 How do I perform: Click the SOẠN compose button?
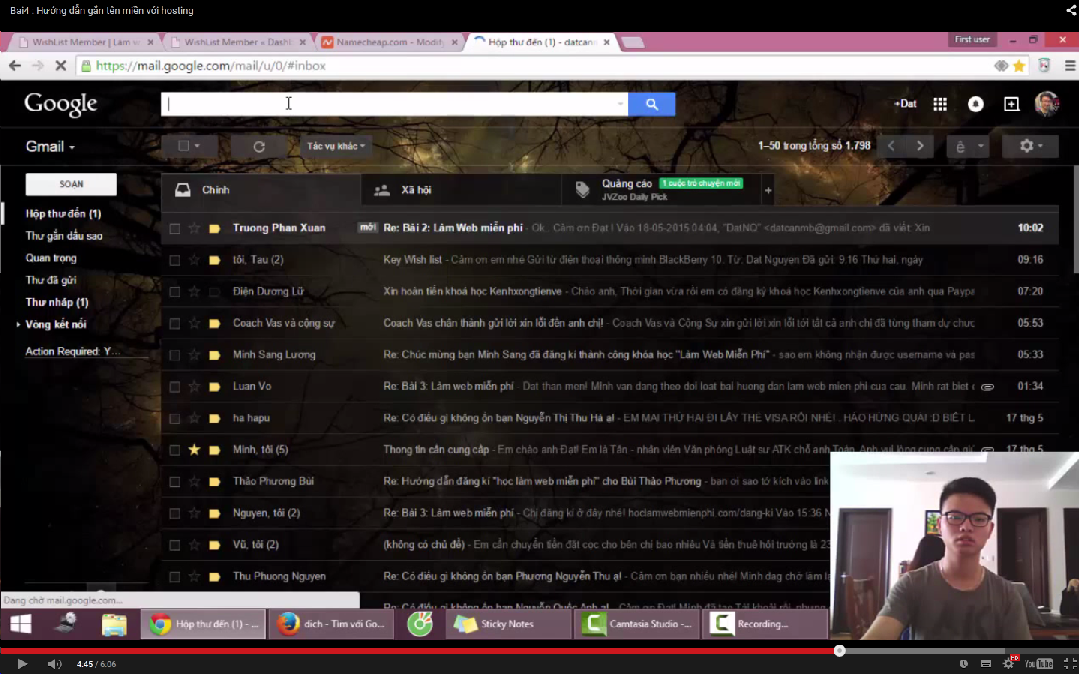point(71,184)
